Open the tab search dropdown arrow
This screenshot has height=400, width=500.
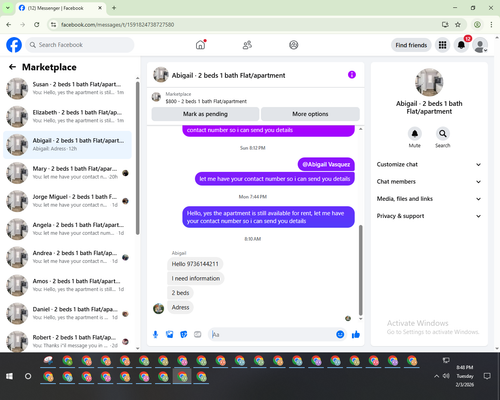pyautogui.click(x=8, y=8)
